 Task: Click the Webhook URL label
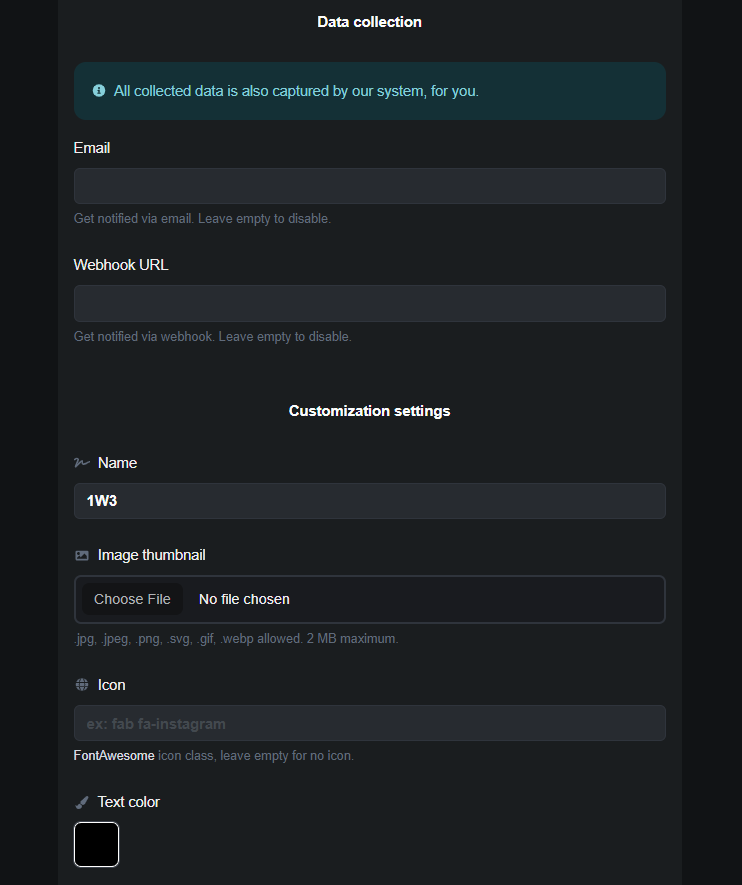point(121,265)
